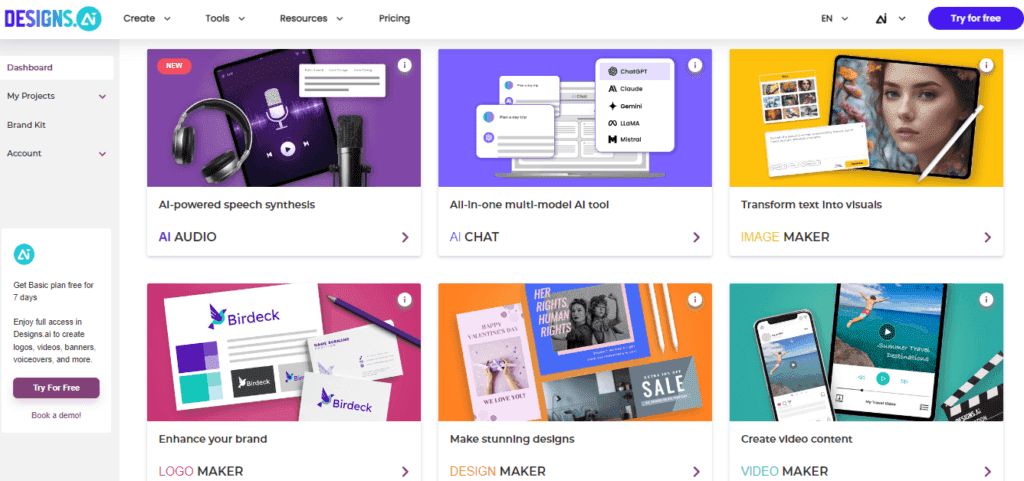The height and width of the screenshot is (481, 1024).
Task: Click arrow next to AI CHAT
Action: click(x=696, y=237)
